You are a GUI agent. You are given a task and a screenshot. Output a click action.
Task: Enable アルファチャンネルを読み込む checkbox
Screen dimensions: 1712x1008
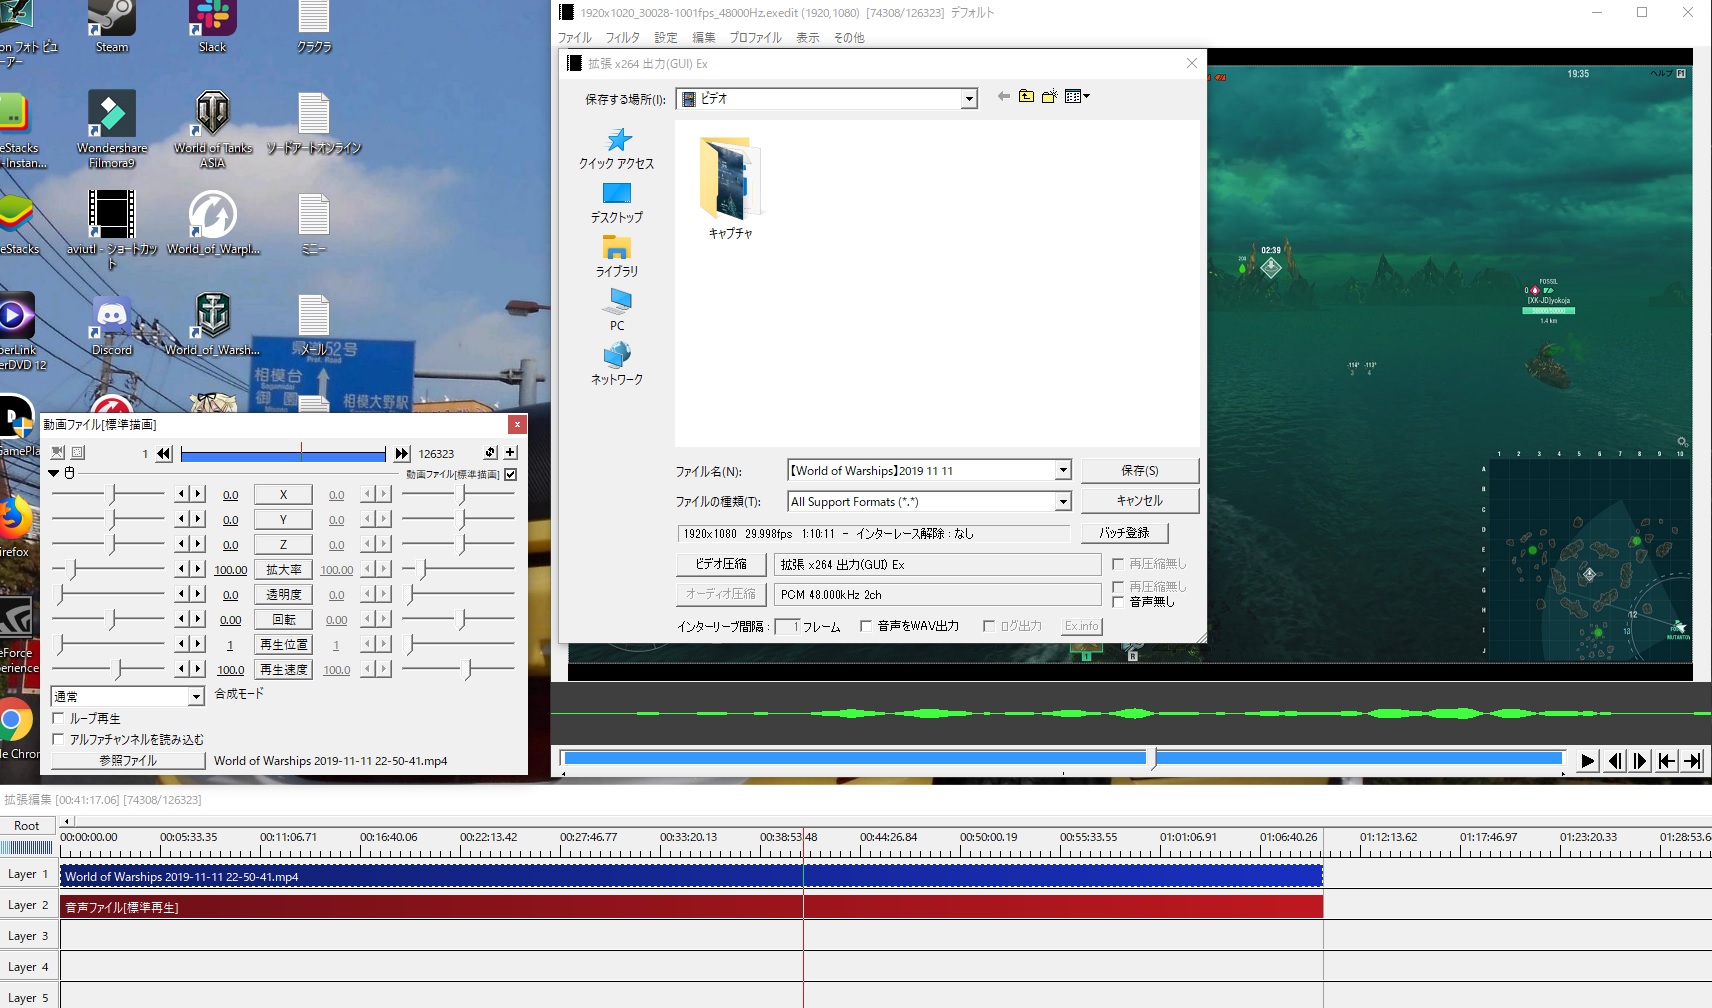coord(58,739)
